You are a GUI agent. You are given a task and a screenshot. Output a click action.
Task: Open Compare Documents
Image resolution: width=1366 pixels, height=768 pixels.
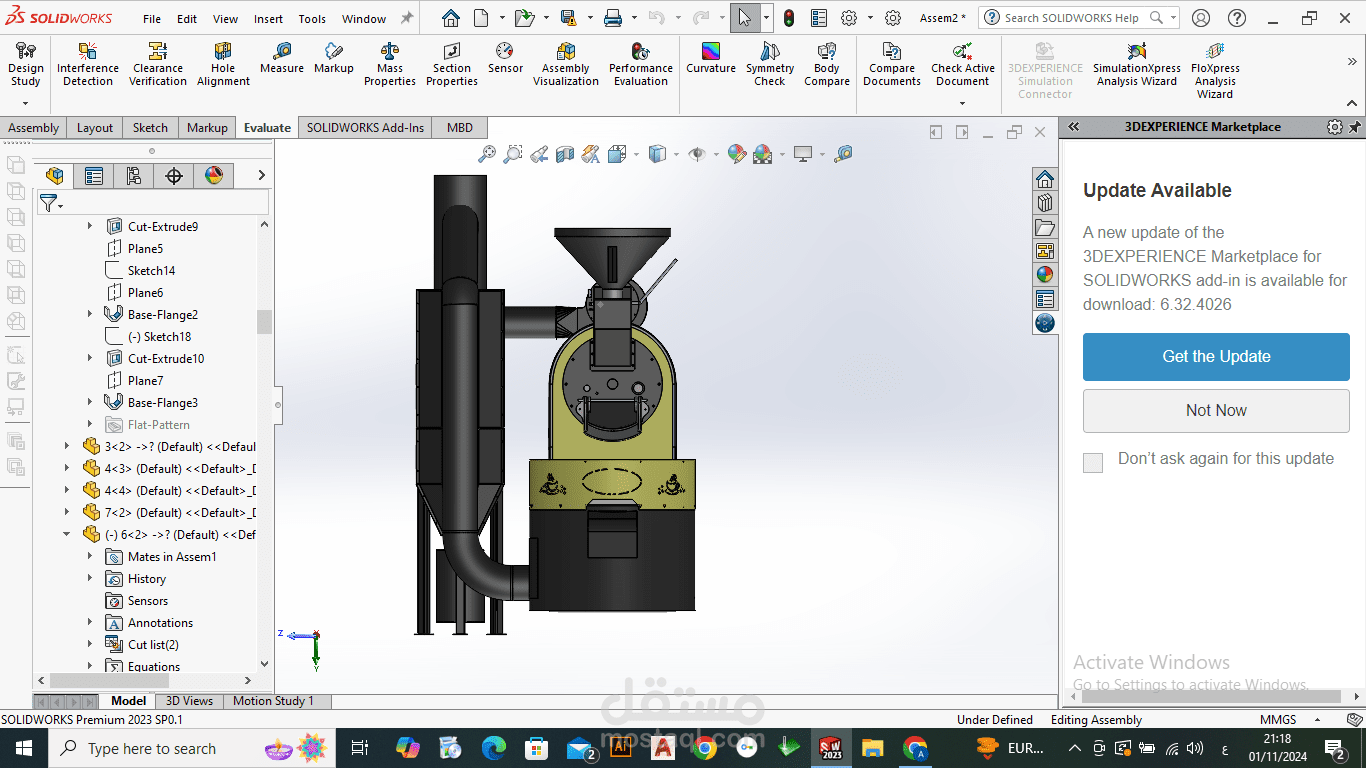point(892,66)
